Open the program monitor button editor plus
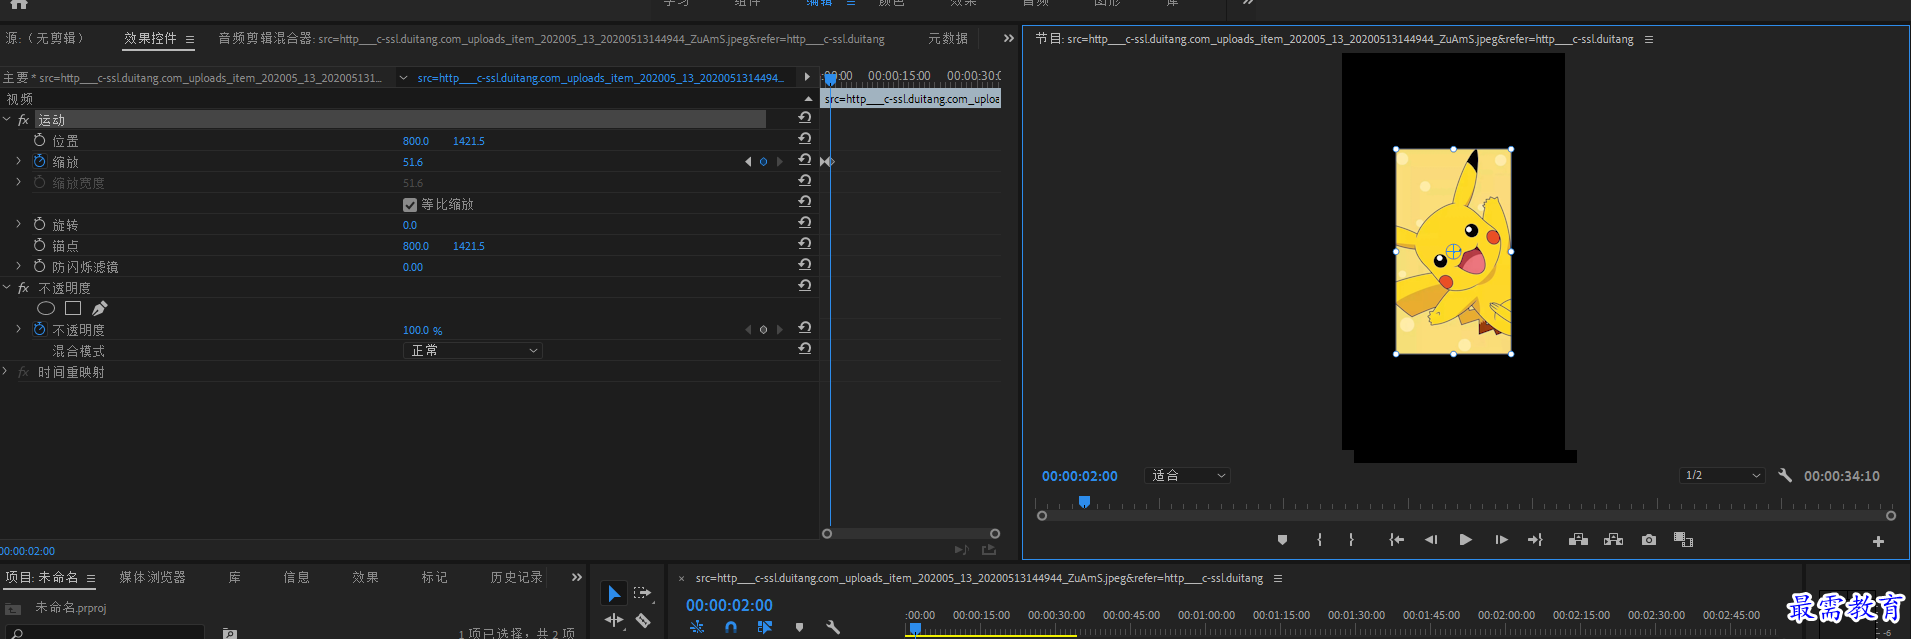The height and width of the screenshot is (639, 1911). pyautogui.click(x=1878, y=541)
